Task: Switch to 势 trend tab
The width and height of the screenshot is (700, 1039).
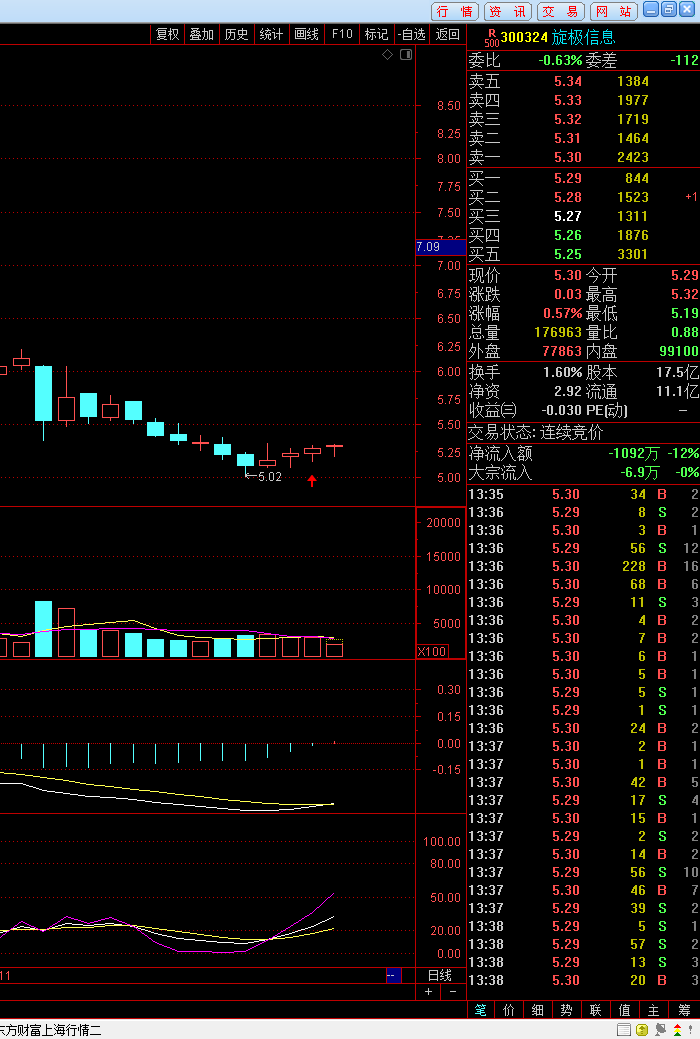Action: pos(567,1010)
